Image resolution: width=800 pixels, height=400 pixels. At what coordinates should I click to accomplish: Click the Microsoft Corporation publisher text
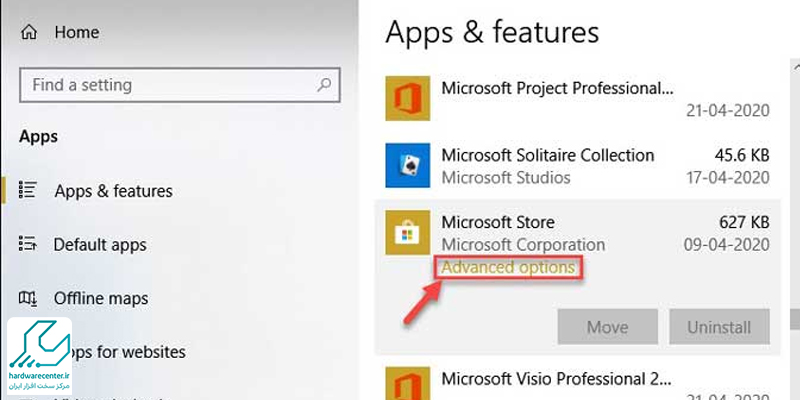coord(523,244)
